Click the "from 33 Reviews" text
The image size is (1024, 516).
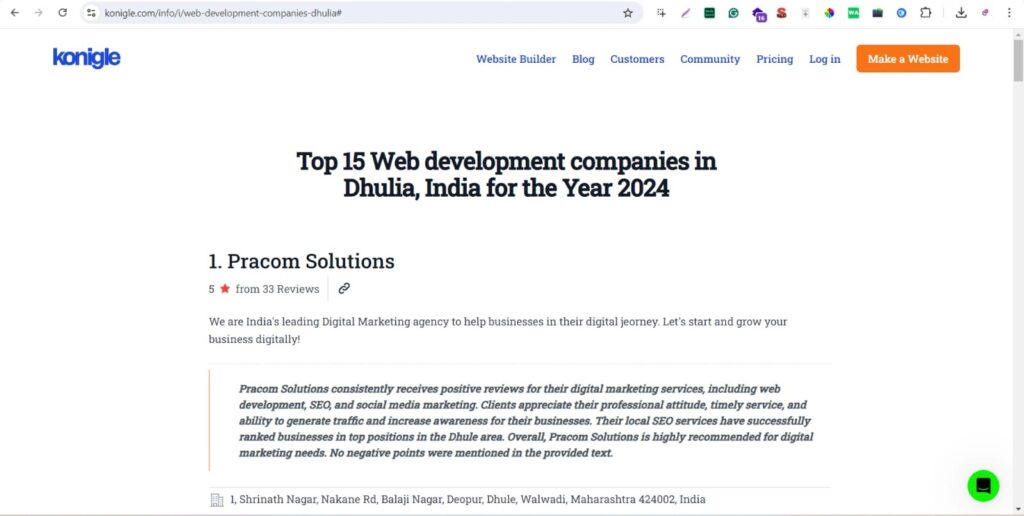278,289
